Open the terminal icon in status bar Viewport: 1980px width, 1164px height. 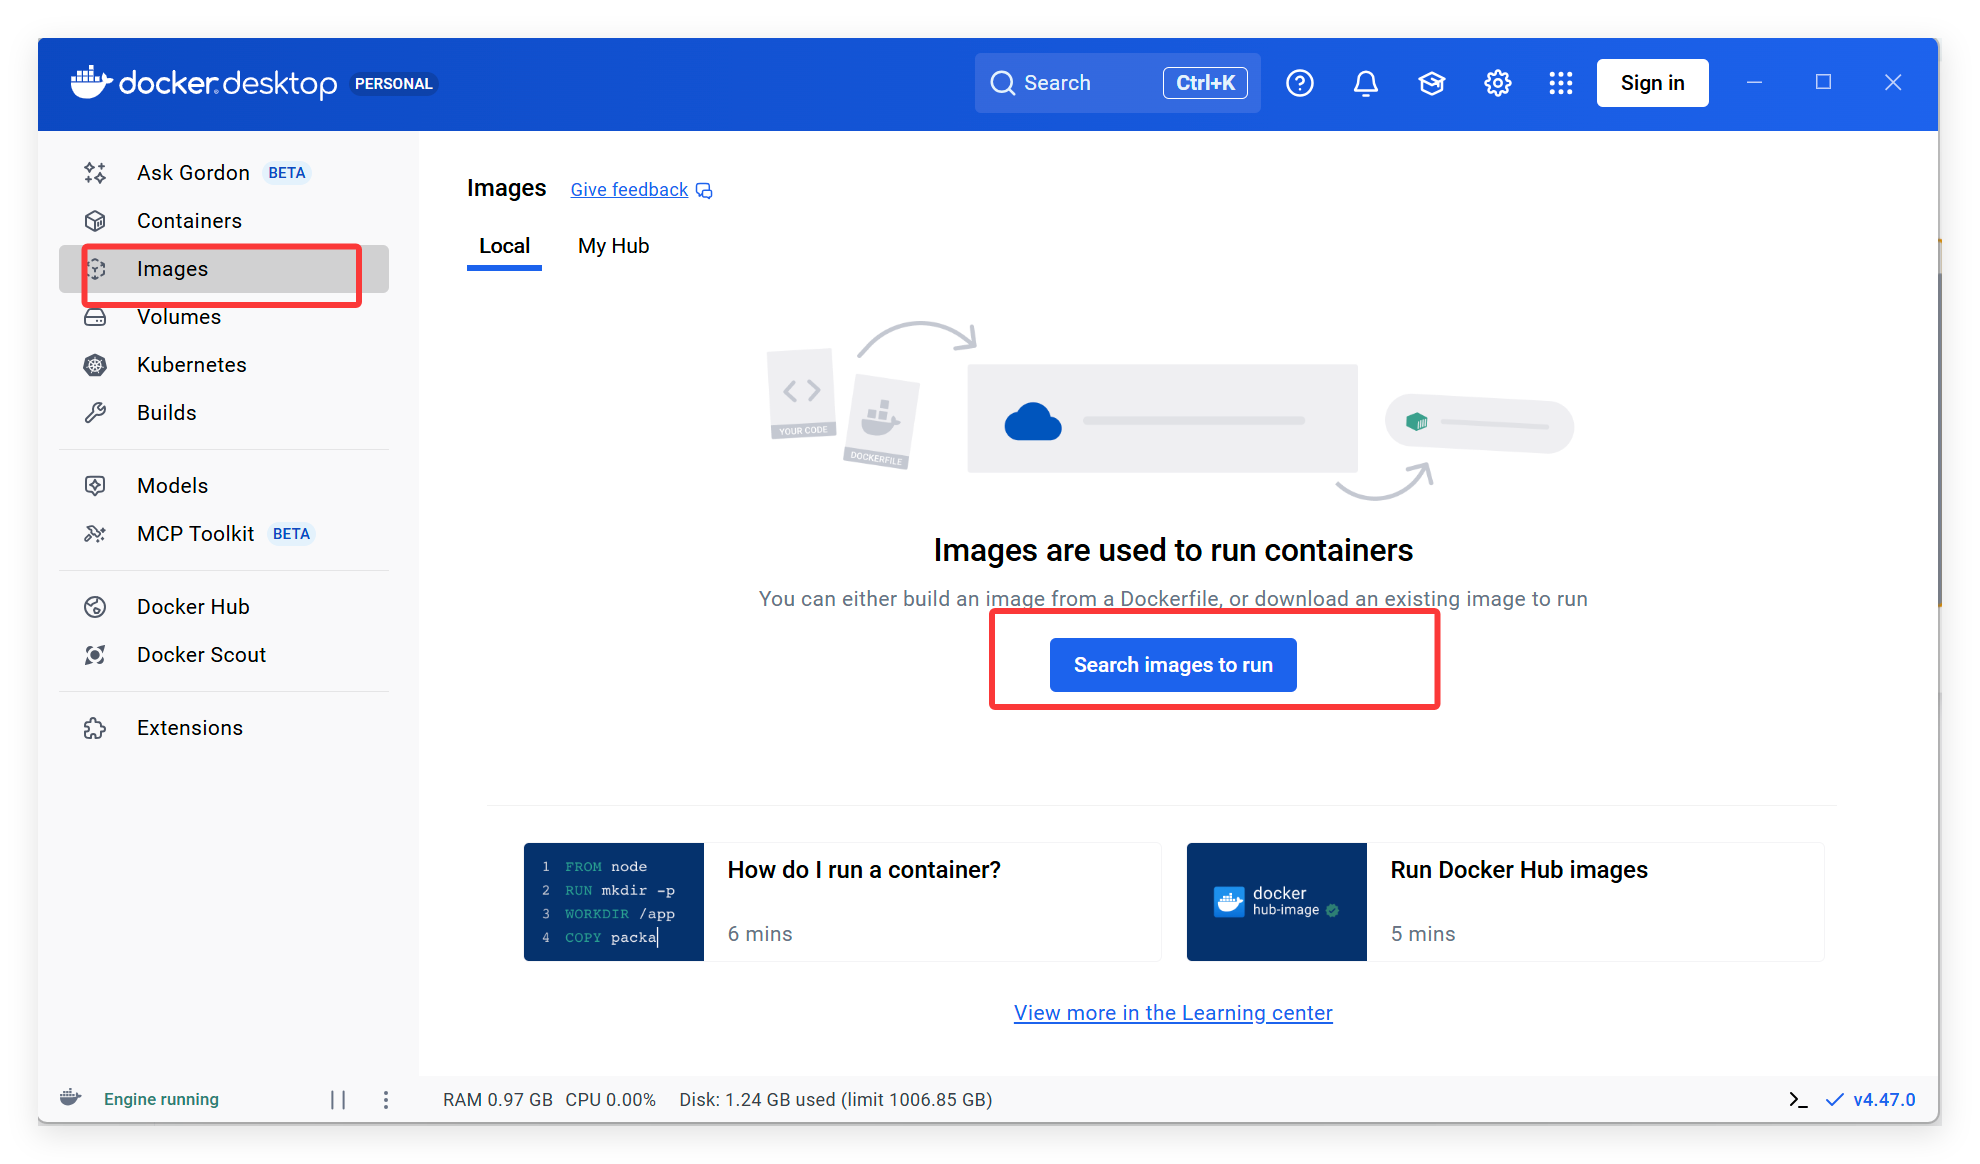coord(1798,1100)
